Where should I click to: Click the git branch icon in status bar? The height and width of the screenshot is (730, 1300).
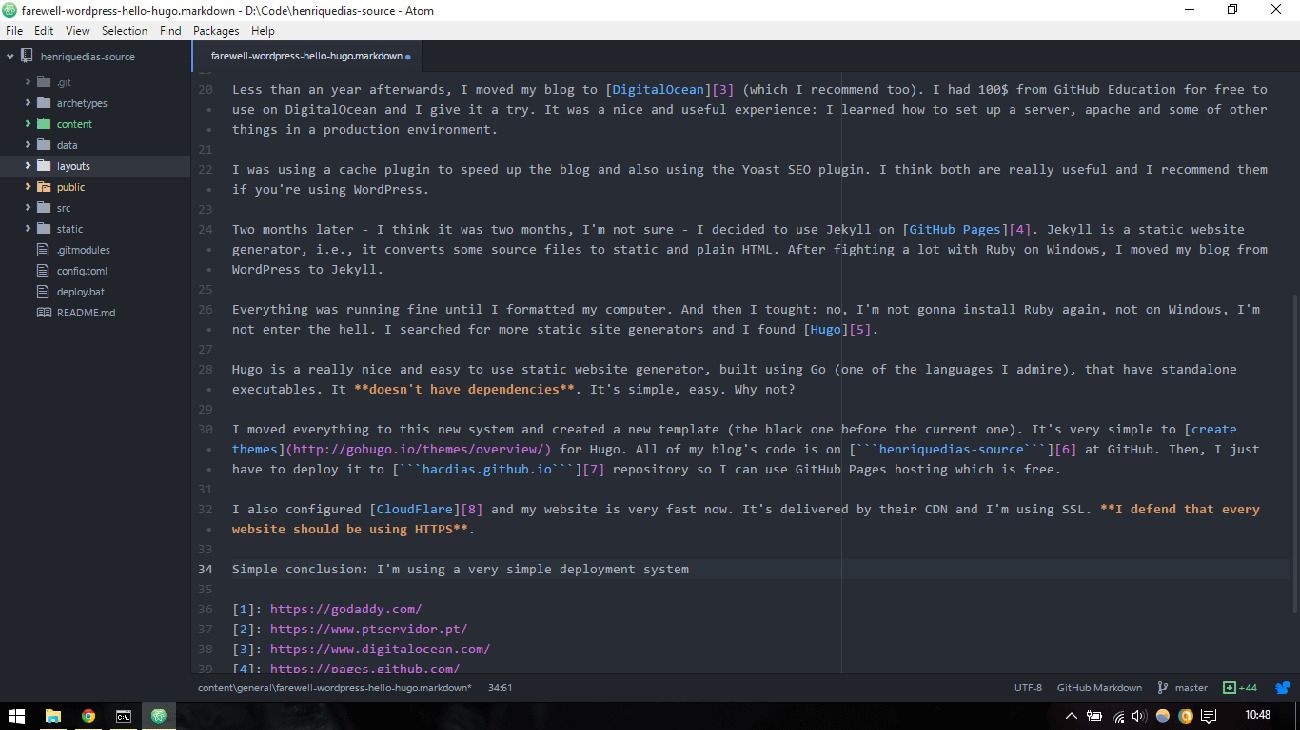(1163, 688)
